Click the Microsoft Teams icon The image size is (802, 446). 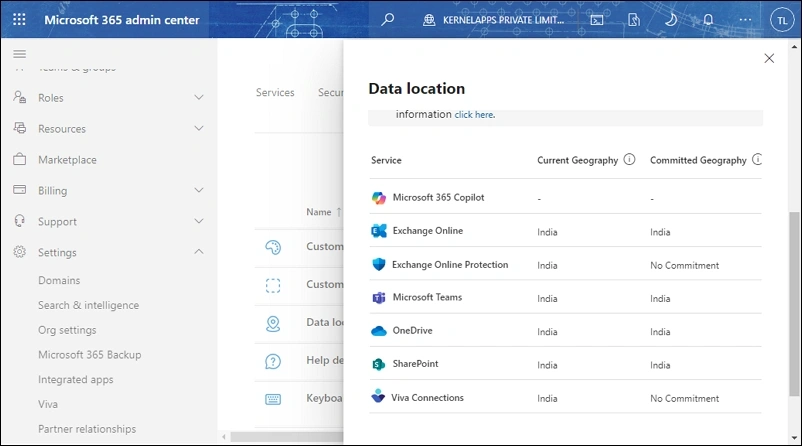click(378, 297)
